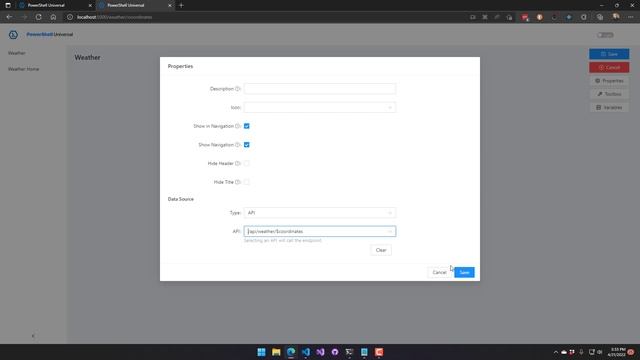Switch to the first PowerShell Universal tab
The width and height of the screenshot is (640, 360).
tap(56, 5)
